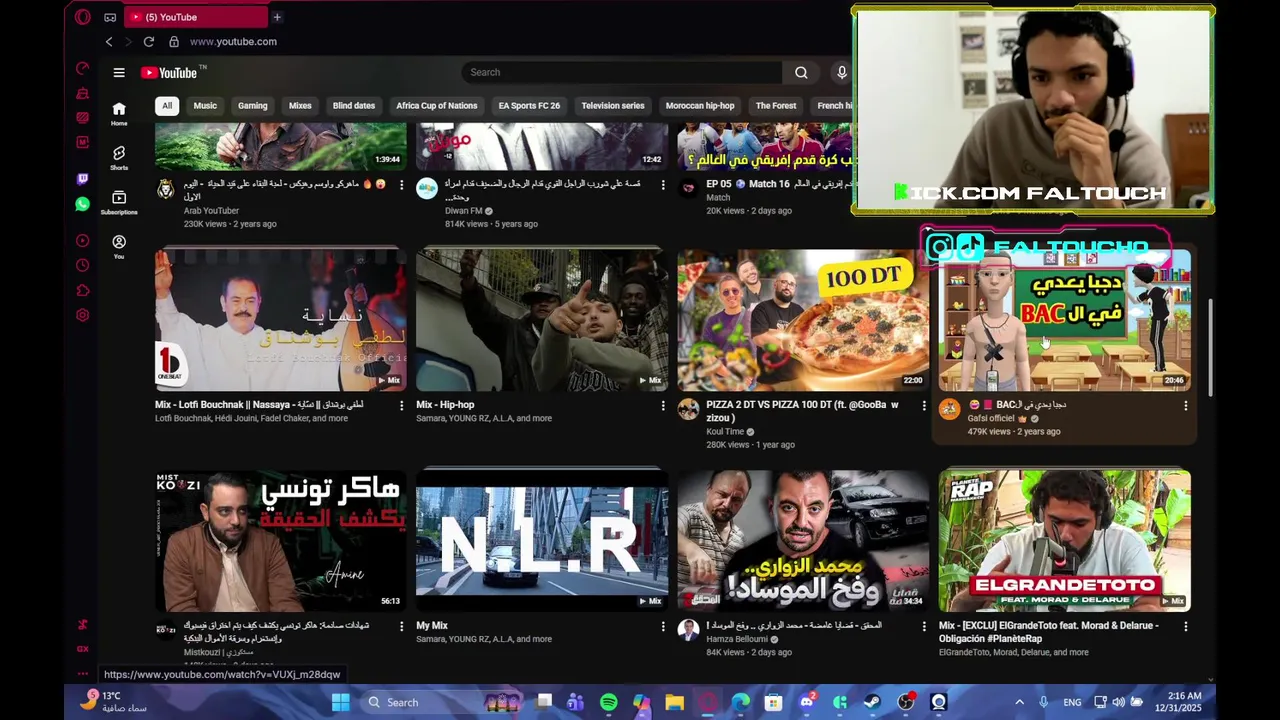Open options menu for Mix - Lotfi Bouchnak

click(x=401, y=406)
